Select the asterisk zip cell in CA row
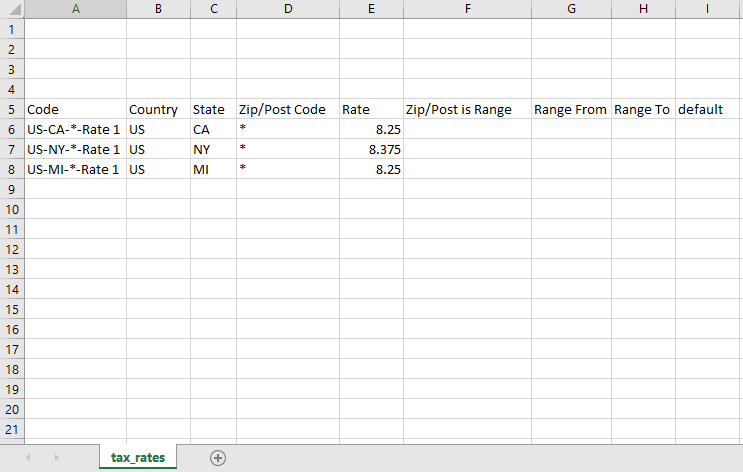Viewport: 743px width, 472px height. click(x=288, y=129)
